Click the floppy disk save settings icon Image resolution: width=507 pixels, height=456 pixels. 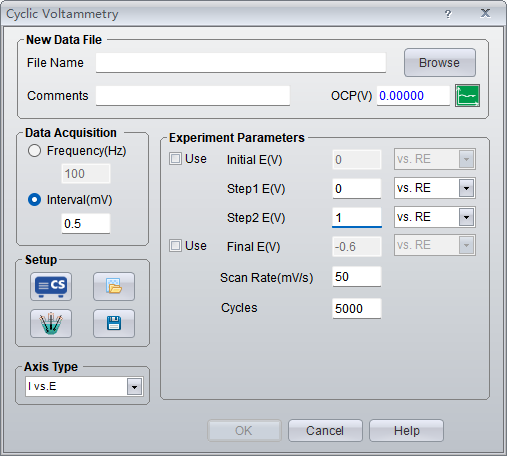114,323
